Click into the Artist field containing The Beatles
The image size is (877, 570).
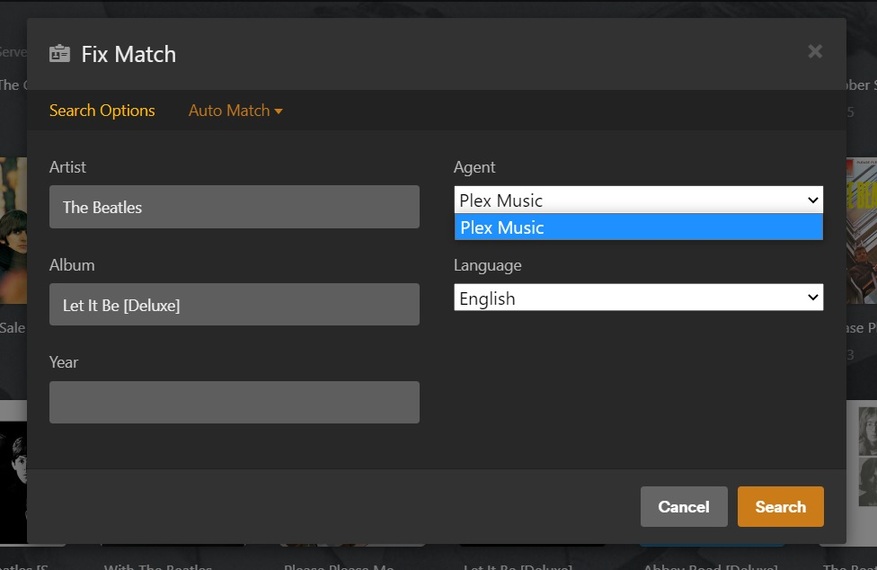pos(234,207)
